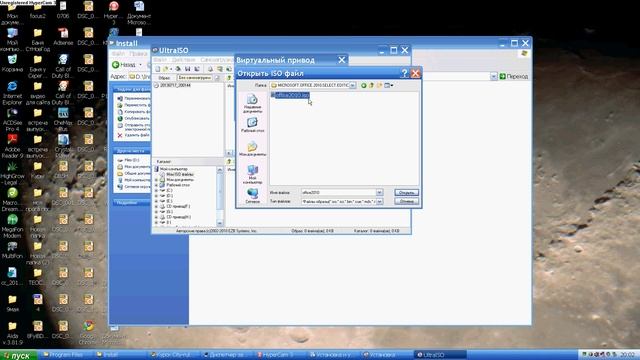Open Файл menu in Install window

point(118,54)
